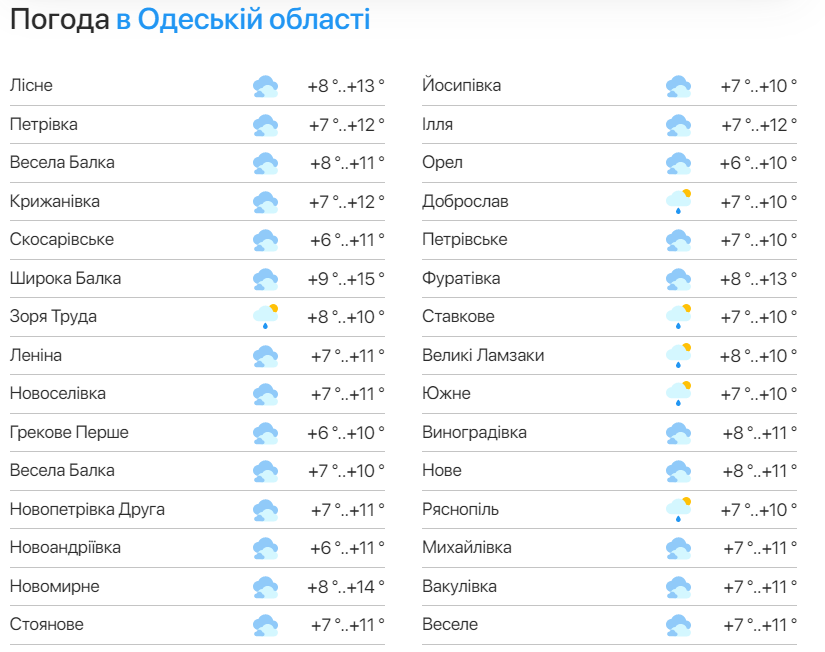Click the cloudy weather icon for Лісне

pyautogui.click(x=265, y=87)
